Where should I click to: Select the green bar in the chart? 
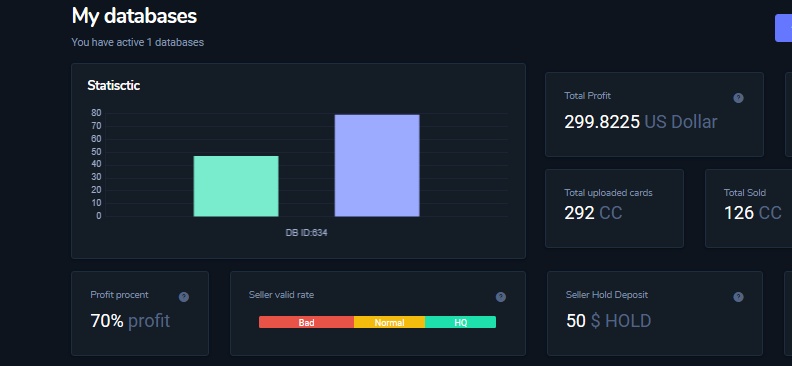[236, 186]
